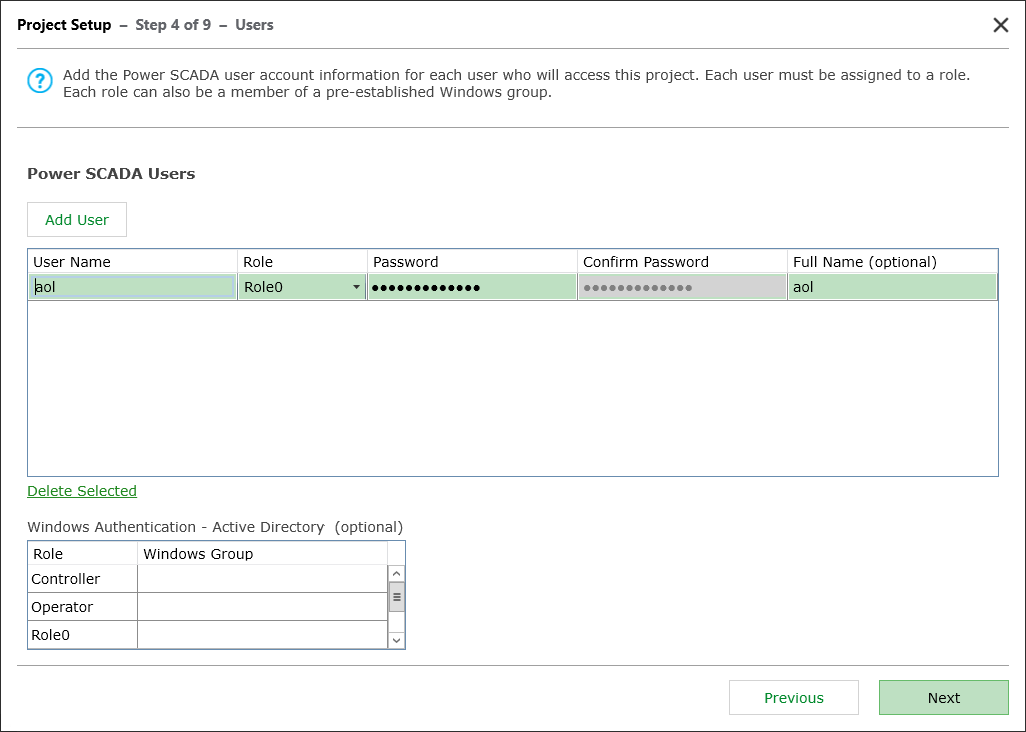The image size is (1026, 732).
Task: Click the Add User button
Action: tap(76, 219)
